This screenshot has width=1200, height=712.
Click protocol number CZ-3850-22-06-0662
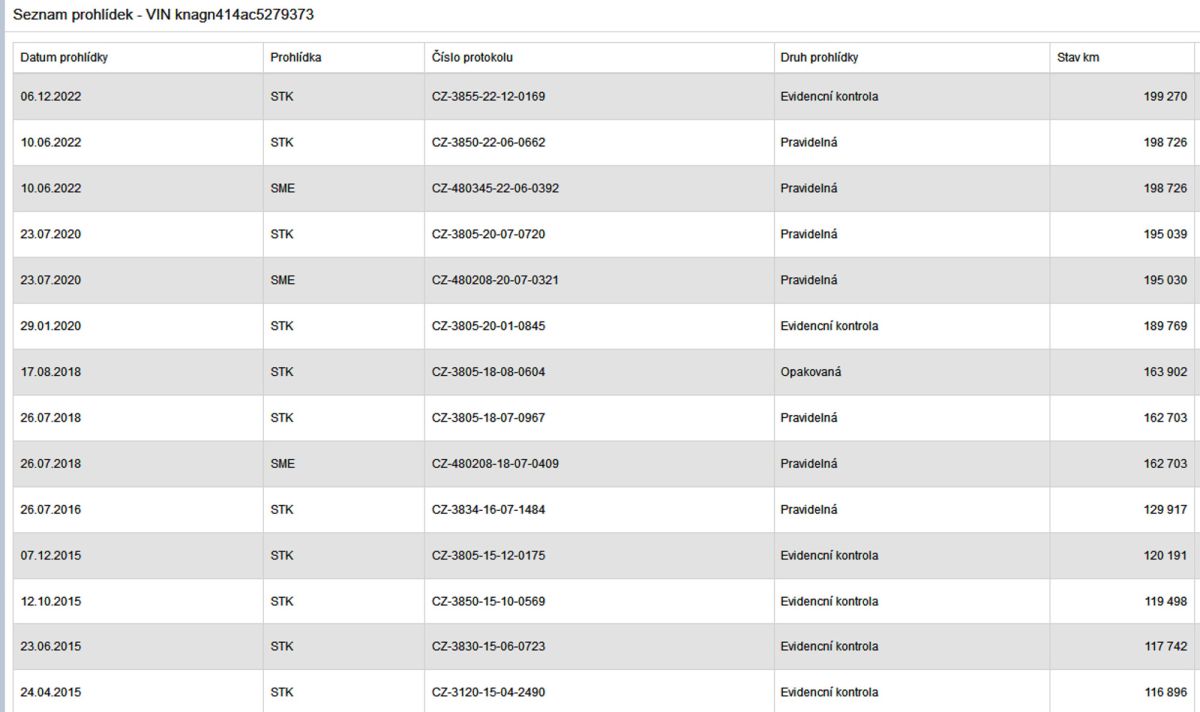pyautogui.click(x=488, y=143)
